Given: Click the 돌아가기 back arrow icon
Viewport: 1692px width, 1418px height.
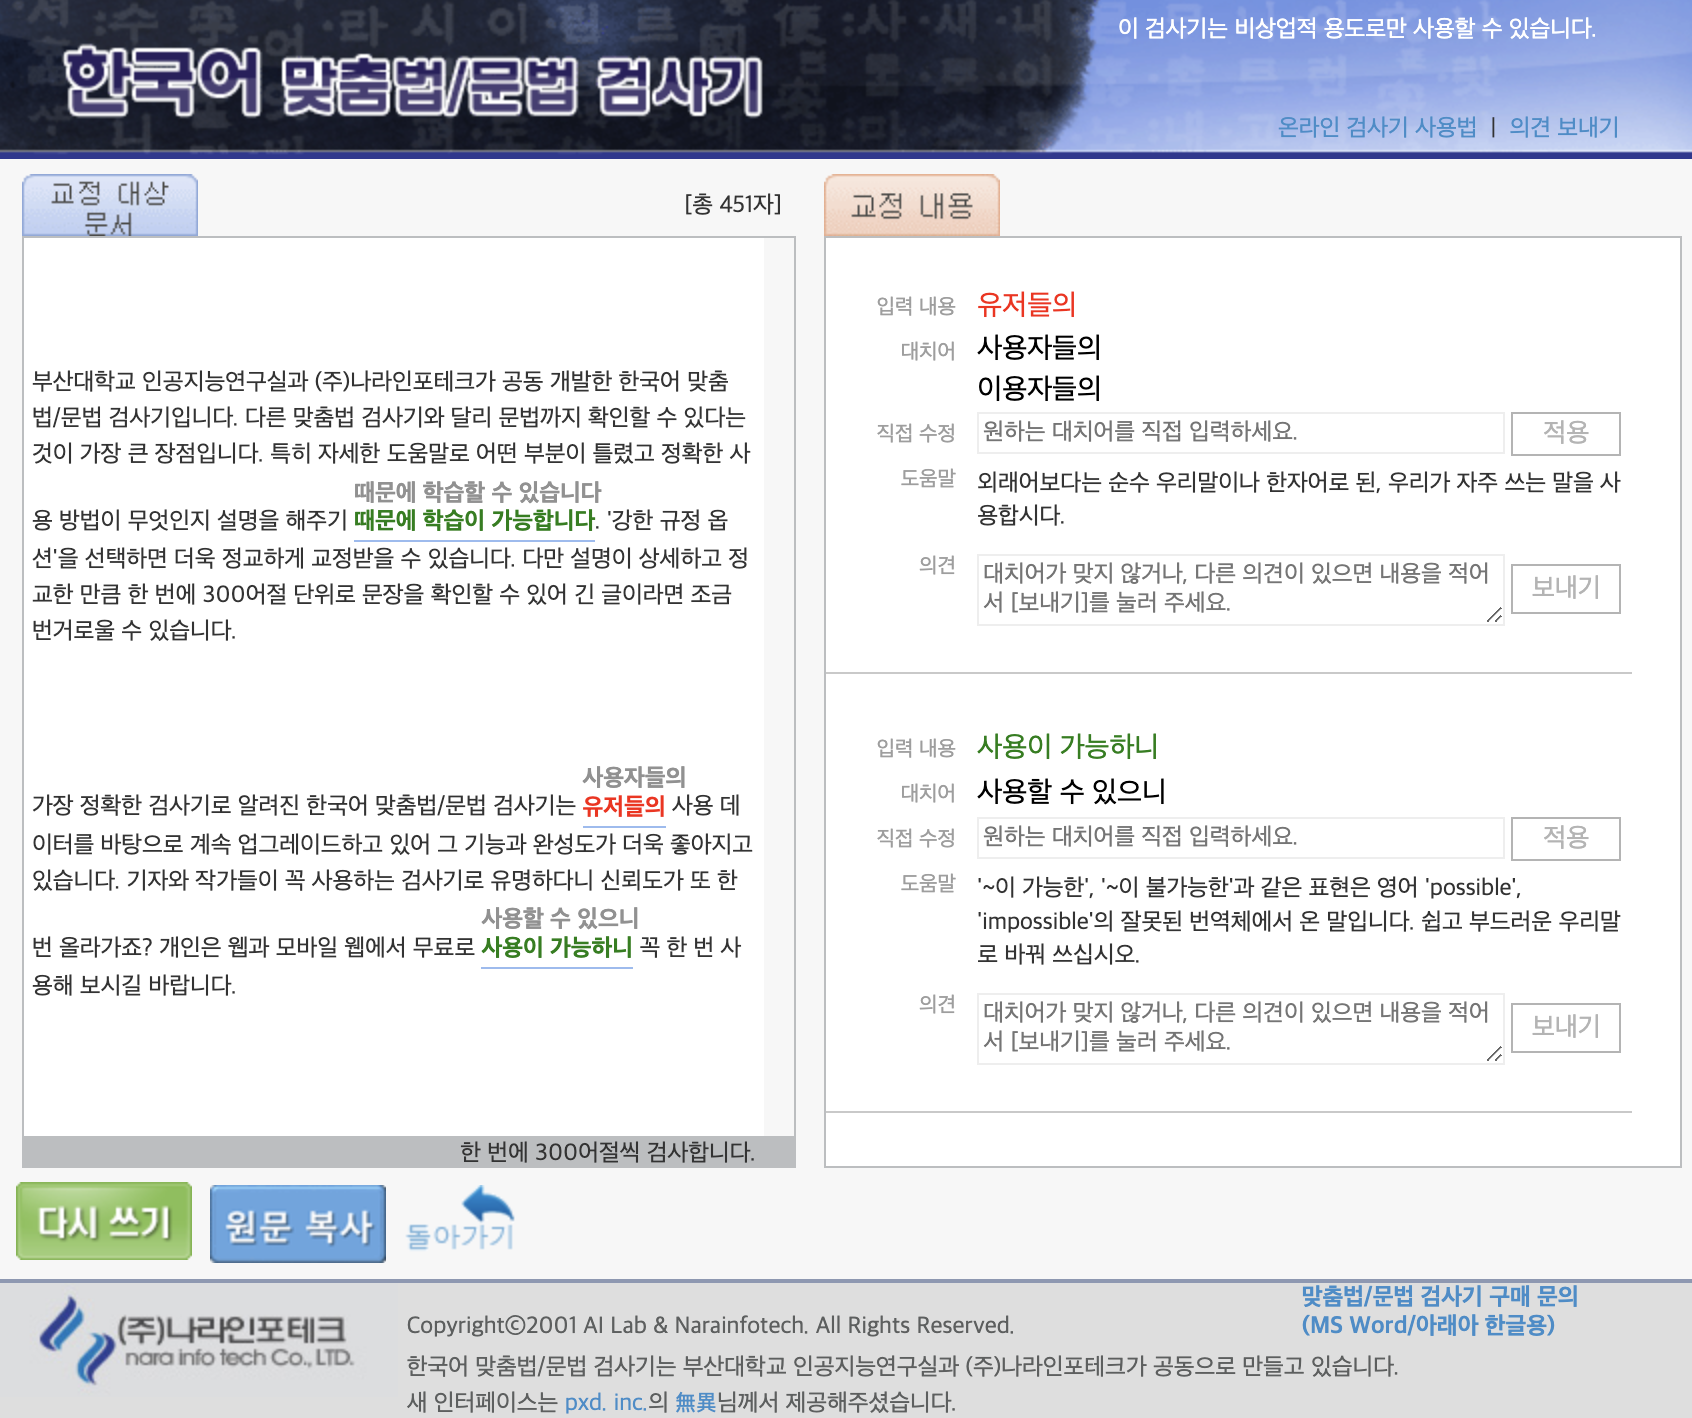Looking at the screenshot, I should [460, 1218].
